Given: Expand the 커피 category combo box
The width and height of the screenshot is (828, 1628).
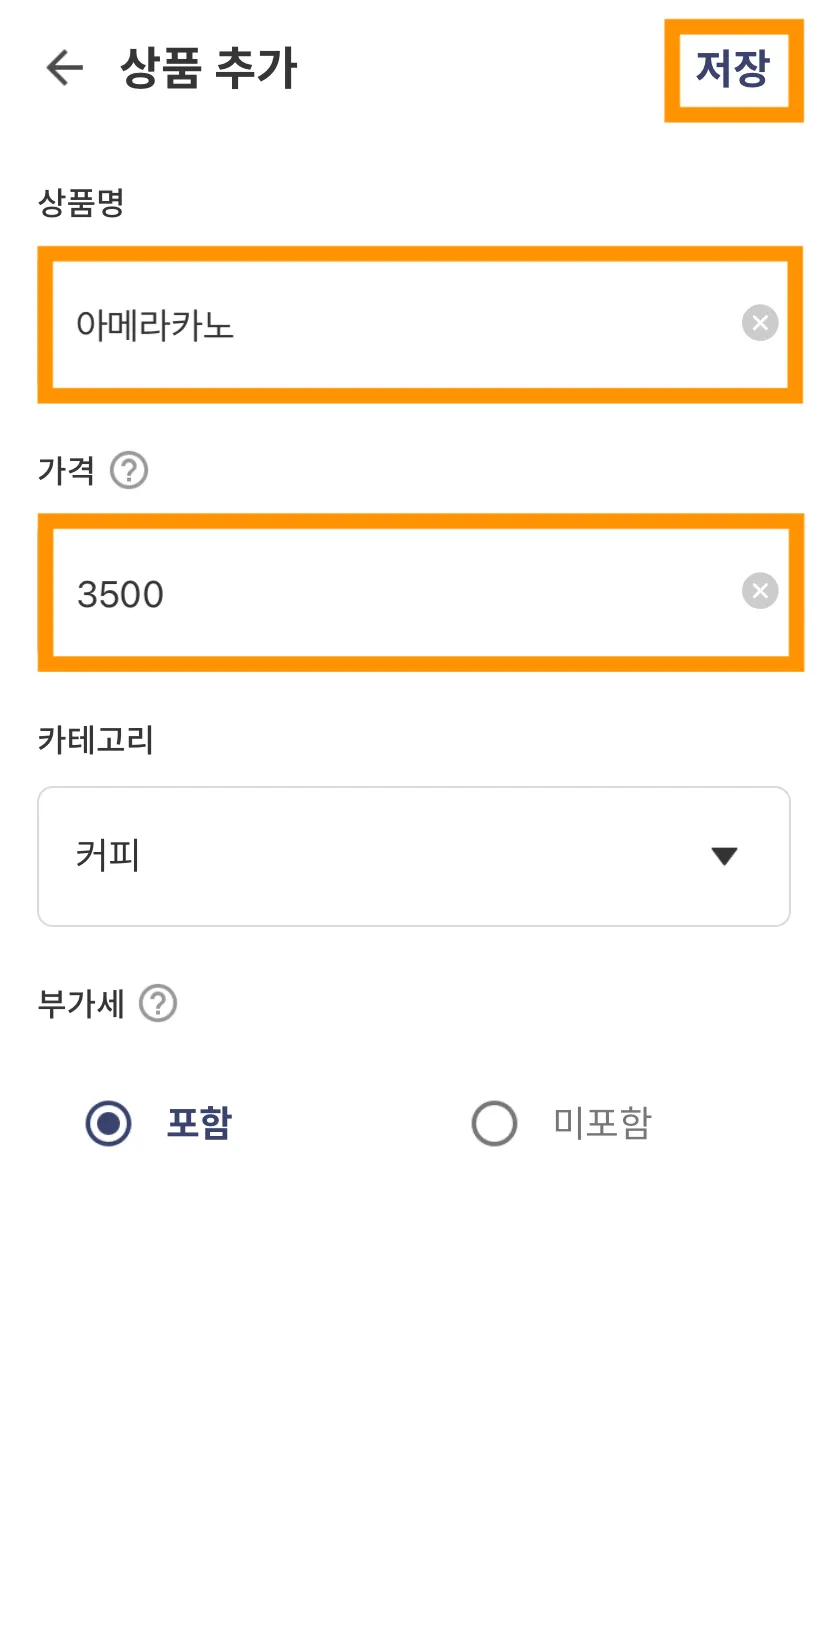Looking at the screenshot, I should tap(414, 856).
